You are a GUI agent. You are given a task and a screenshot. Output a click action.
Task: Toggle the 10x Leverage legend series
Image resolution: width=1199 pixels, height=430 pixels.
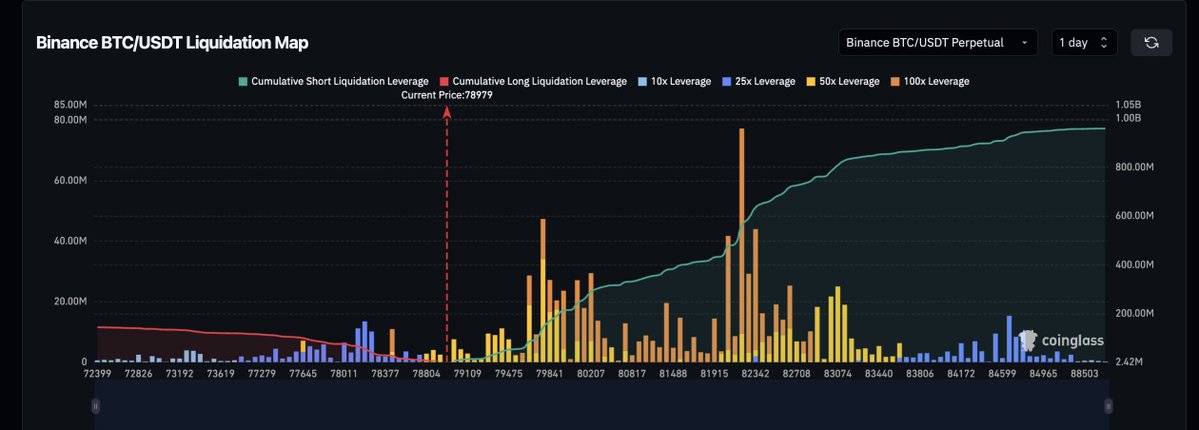(674, 81)
